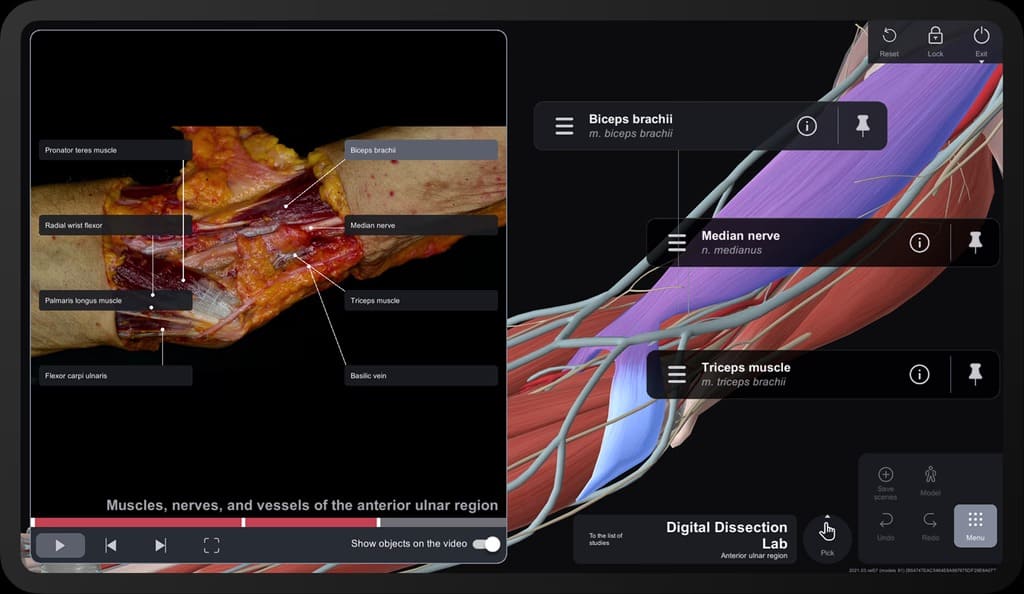Show info about Triceps muscle

point(919,374)
